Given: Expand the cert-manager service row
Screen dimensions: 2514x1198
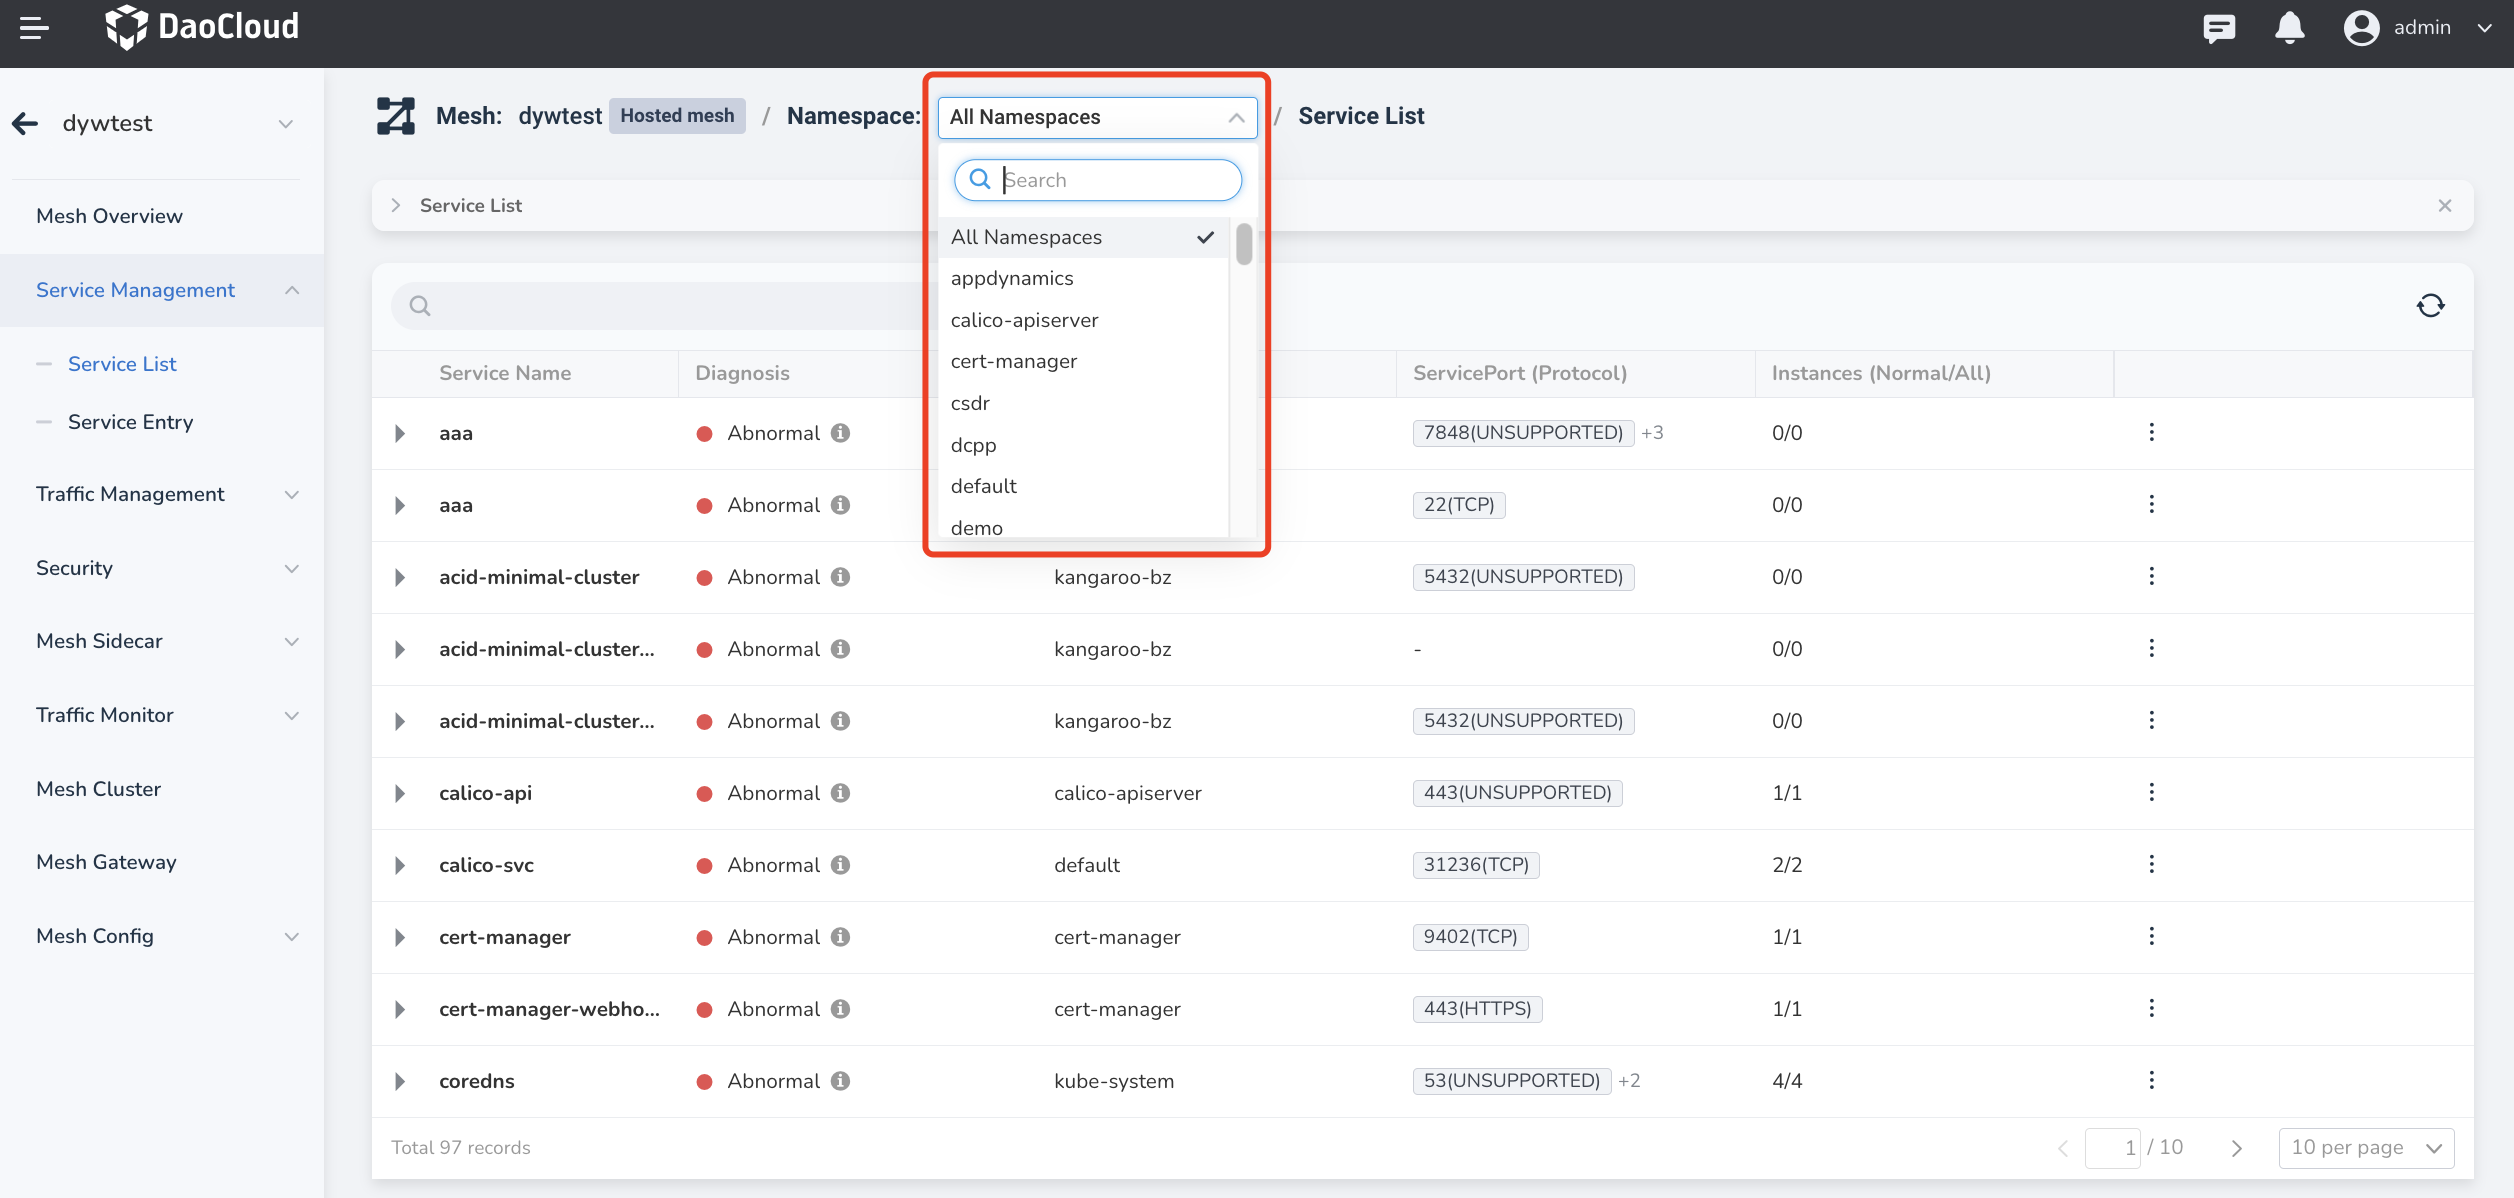Looking at the screenshot, I should pyautogui.click(x=400, y=937).
